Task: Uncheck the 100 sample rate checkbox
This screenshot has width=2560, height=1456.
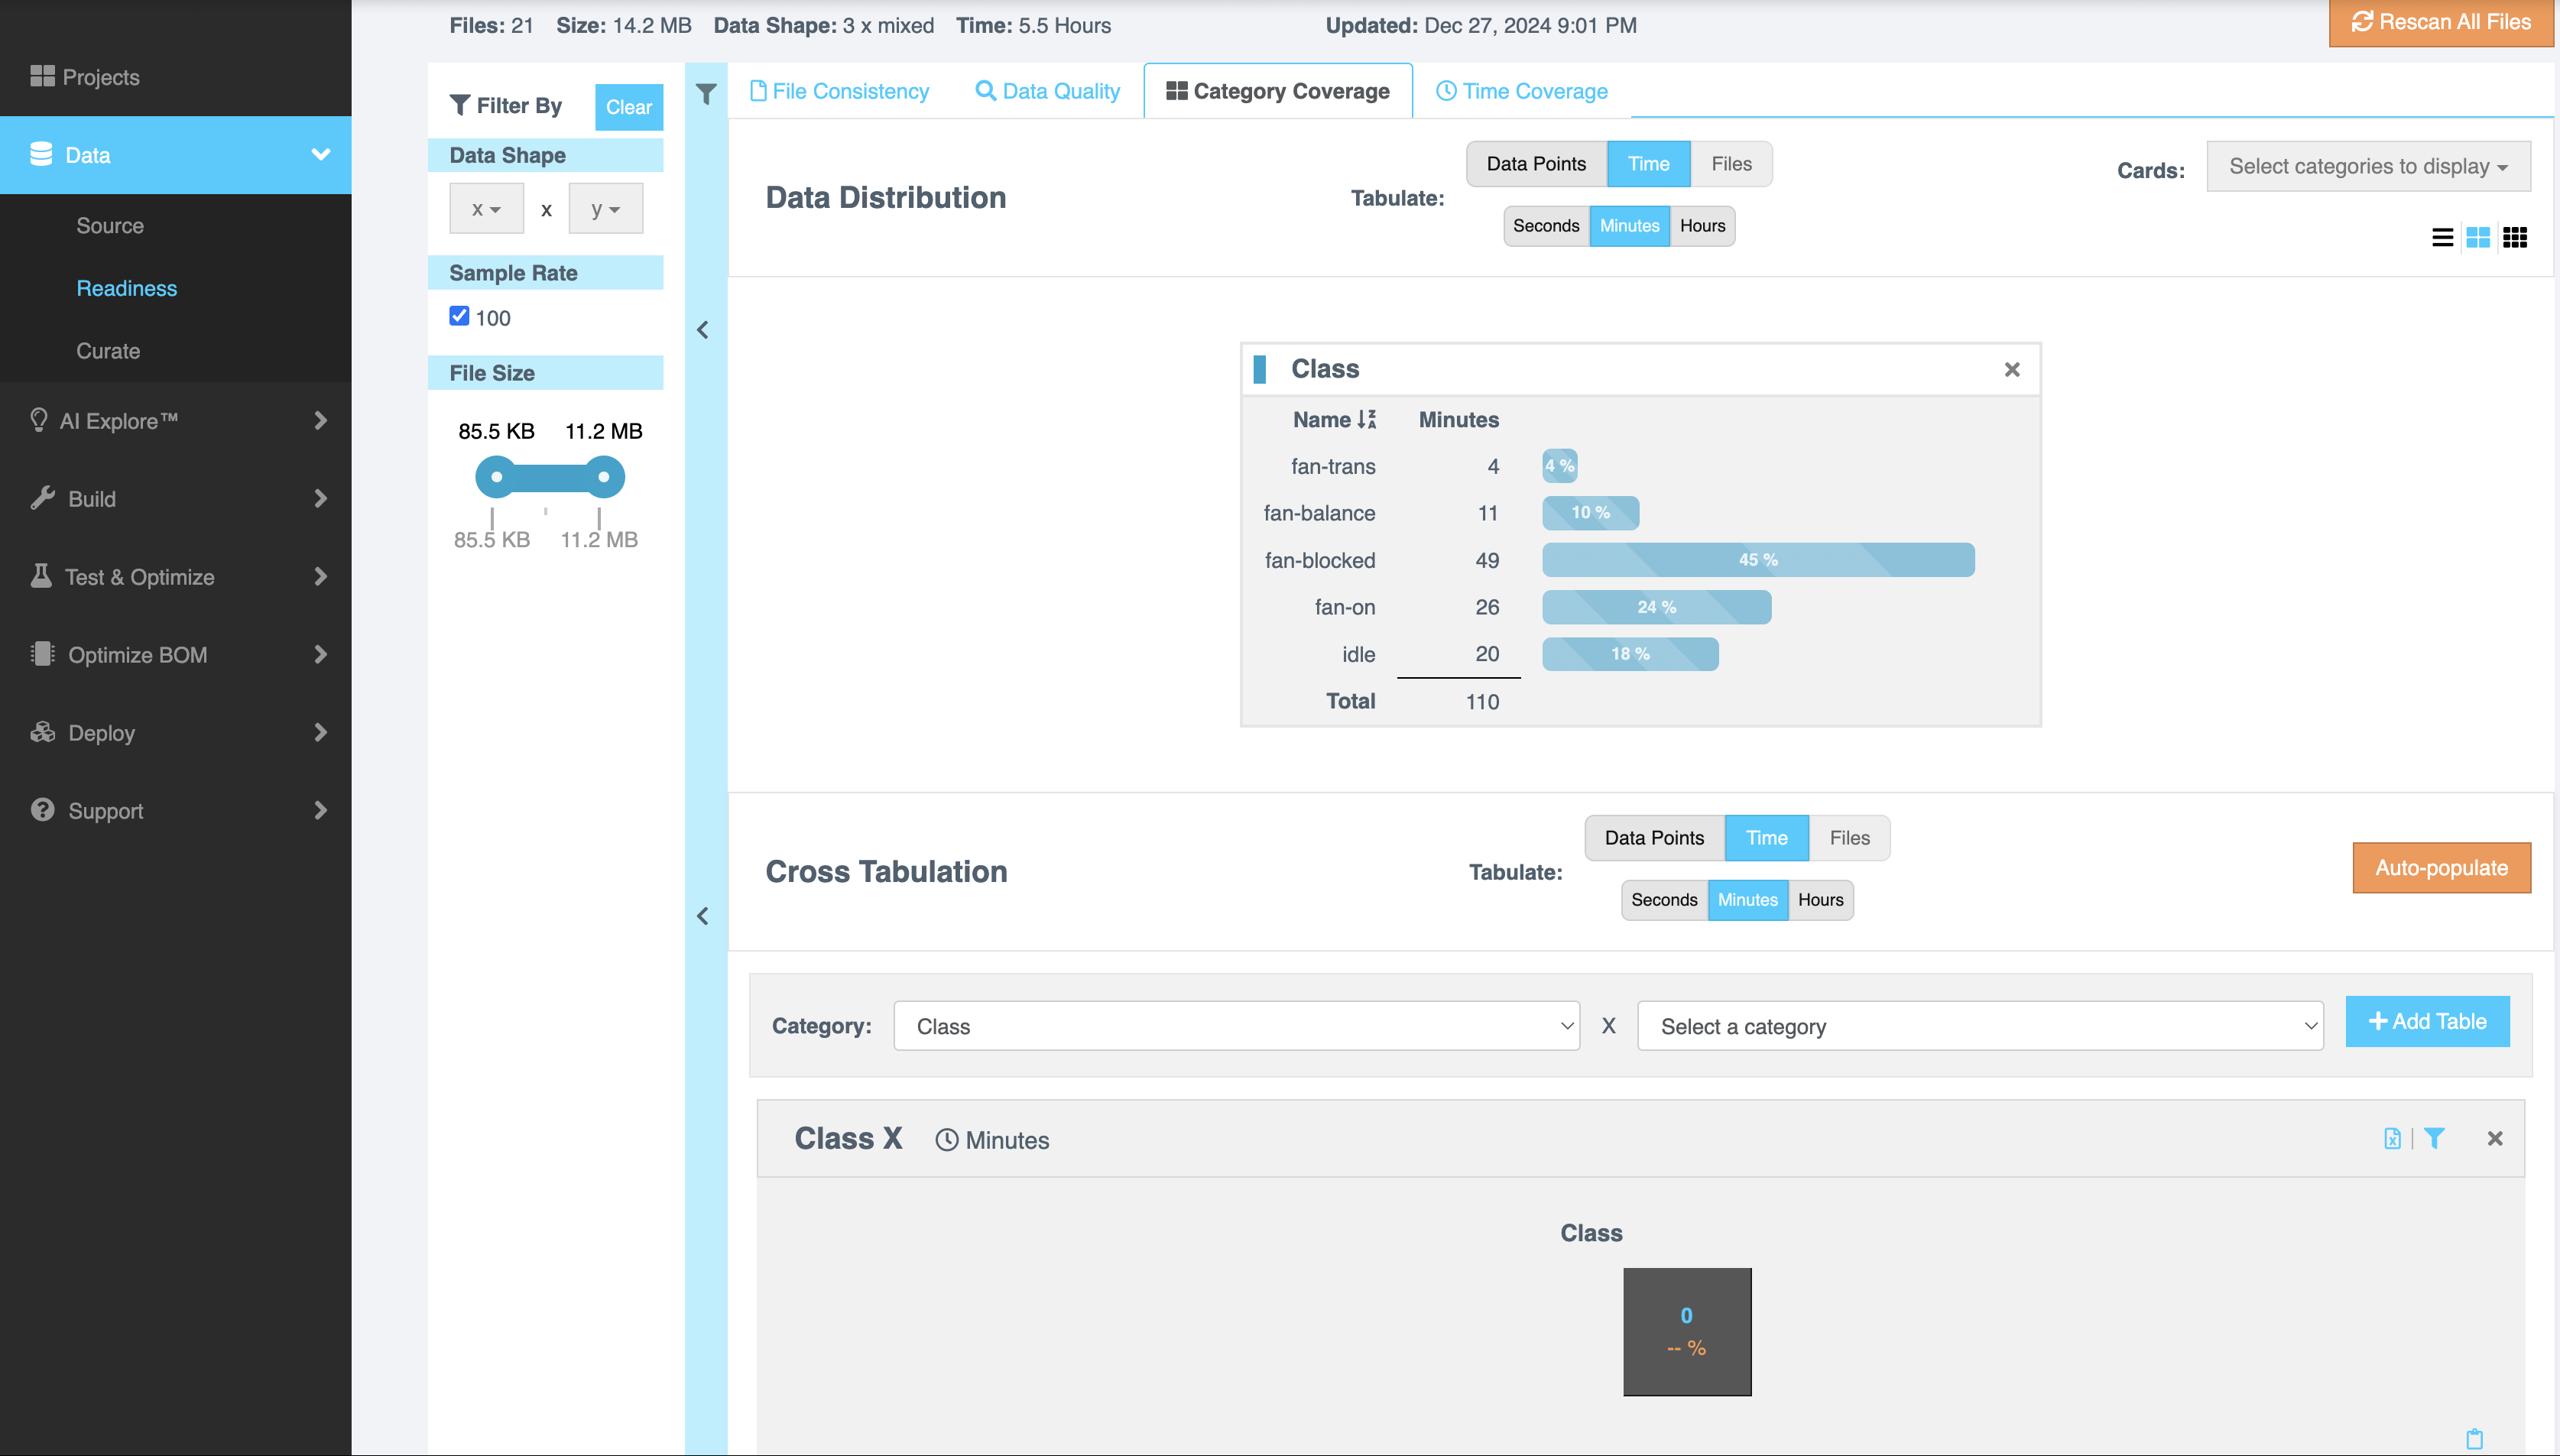Action: [x=459, y=316]
